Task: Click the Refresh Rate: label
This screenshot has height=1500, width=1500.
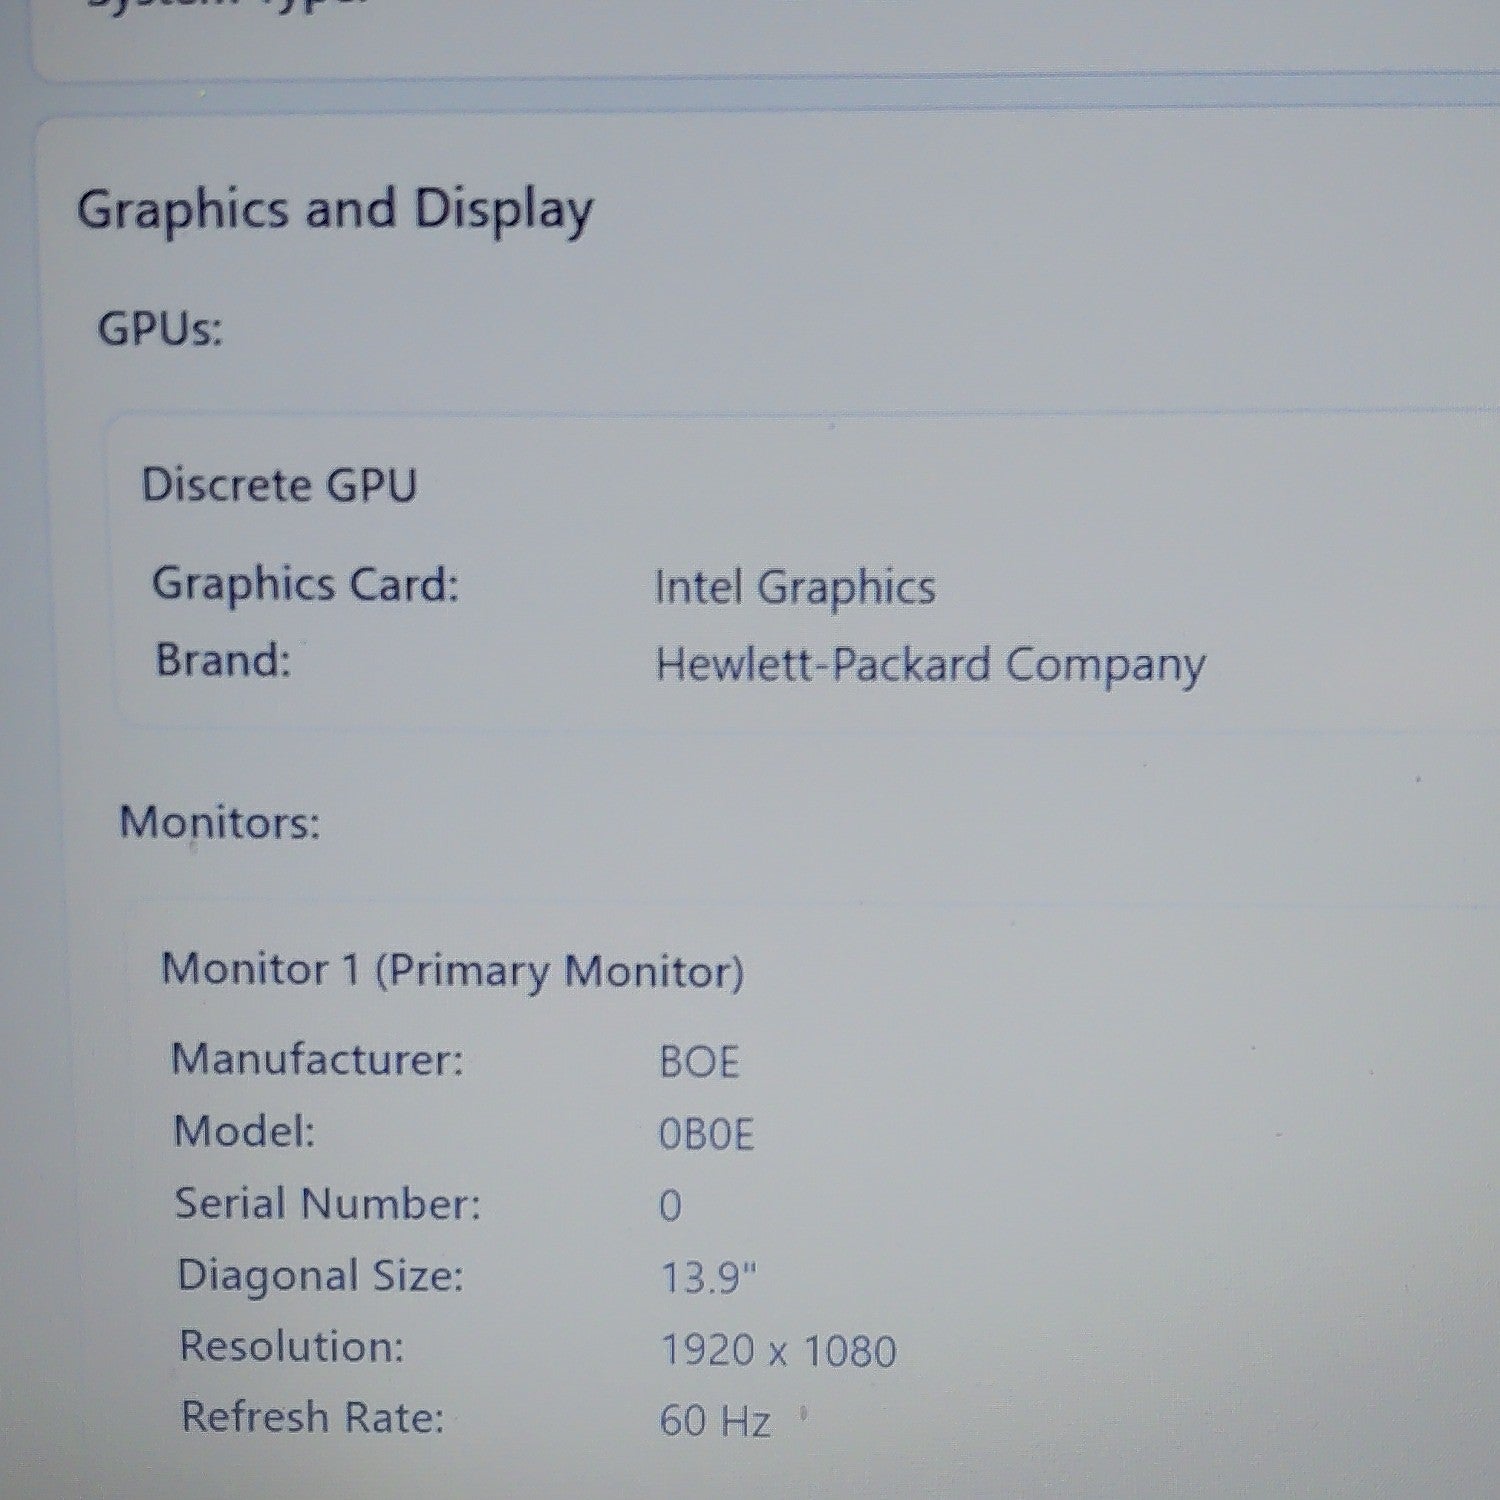Action: click(313, 1418)
